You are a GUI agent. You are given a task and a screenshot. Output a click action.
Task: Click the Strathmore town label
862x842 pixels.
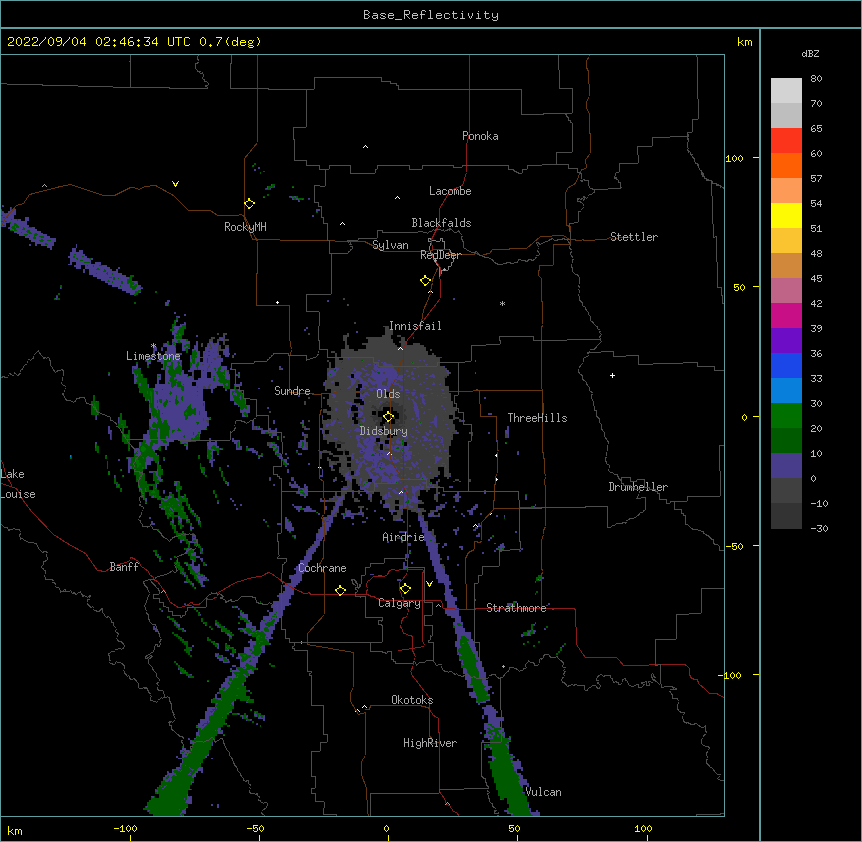click(516, 608)
